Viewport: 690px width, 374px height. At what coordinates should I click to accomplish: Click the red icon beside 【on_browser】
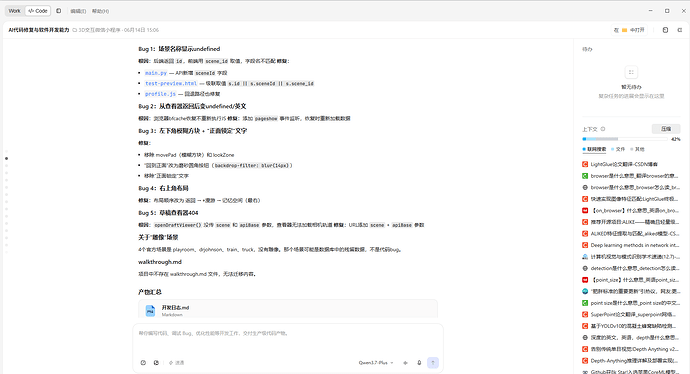pyautogui.click(x=585, y=210)
